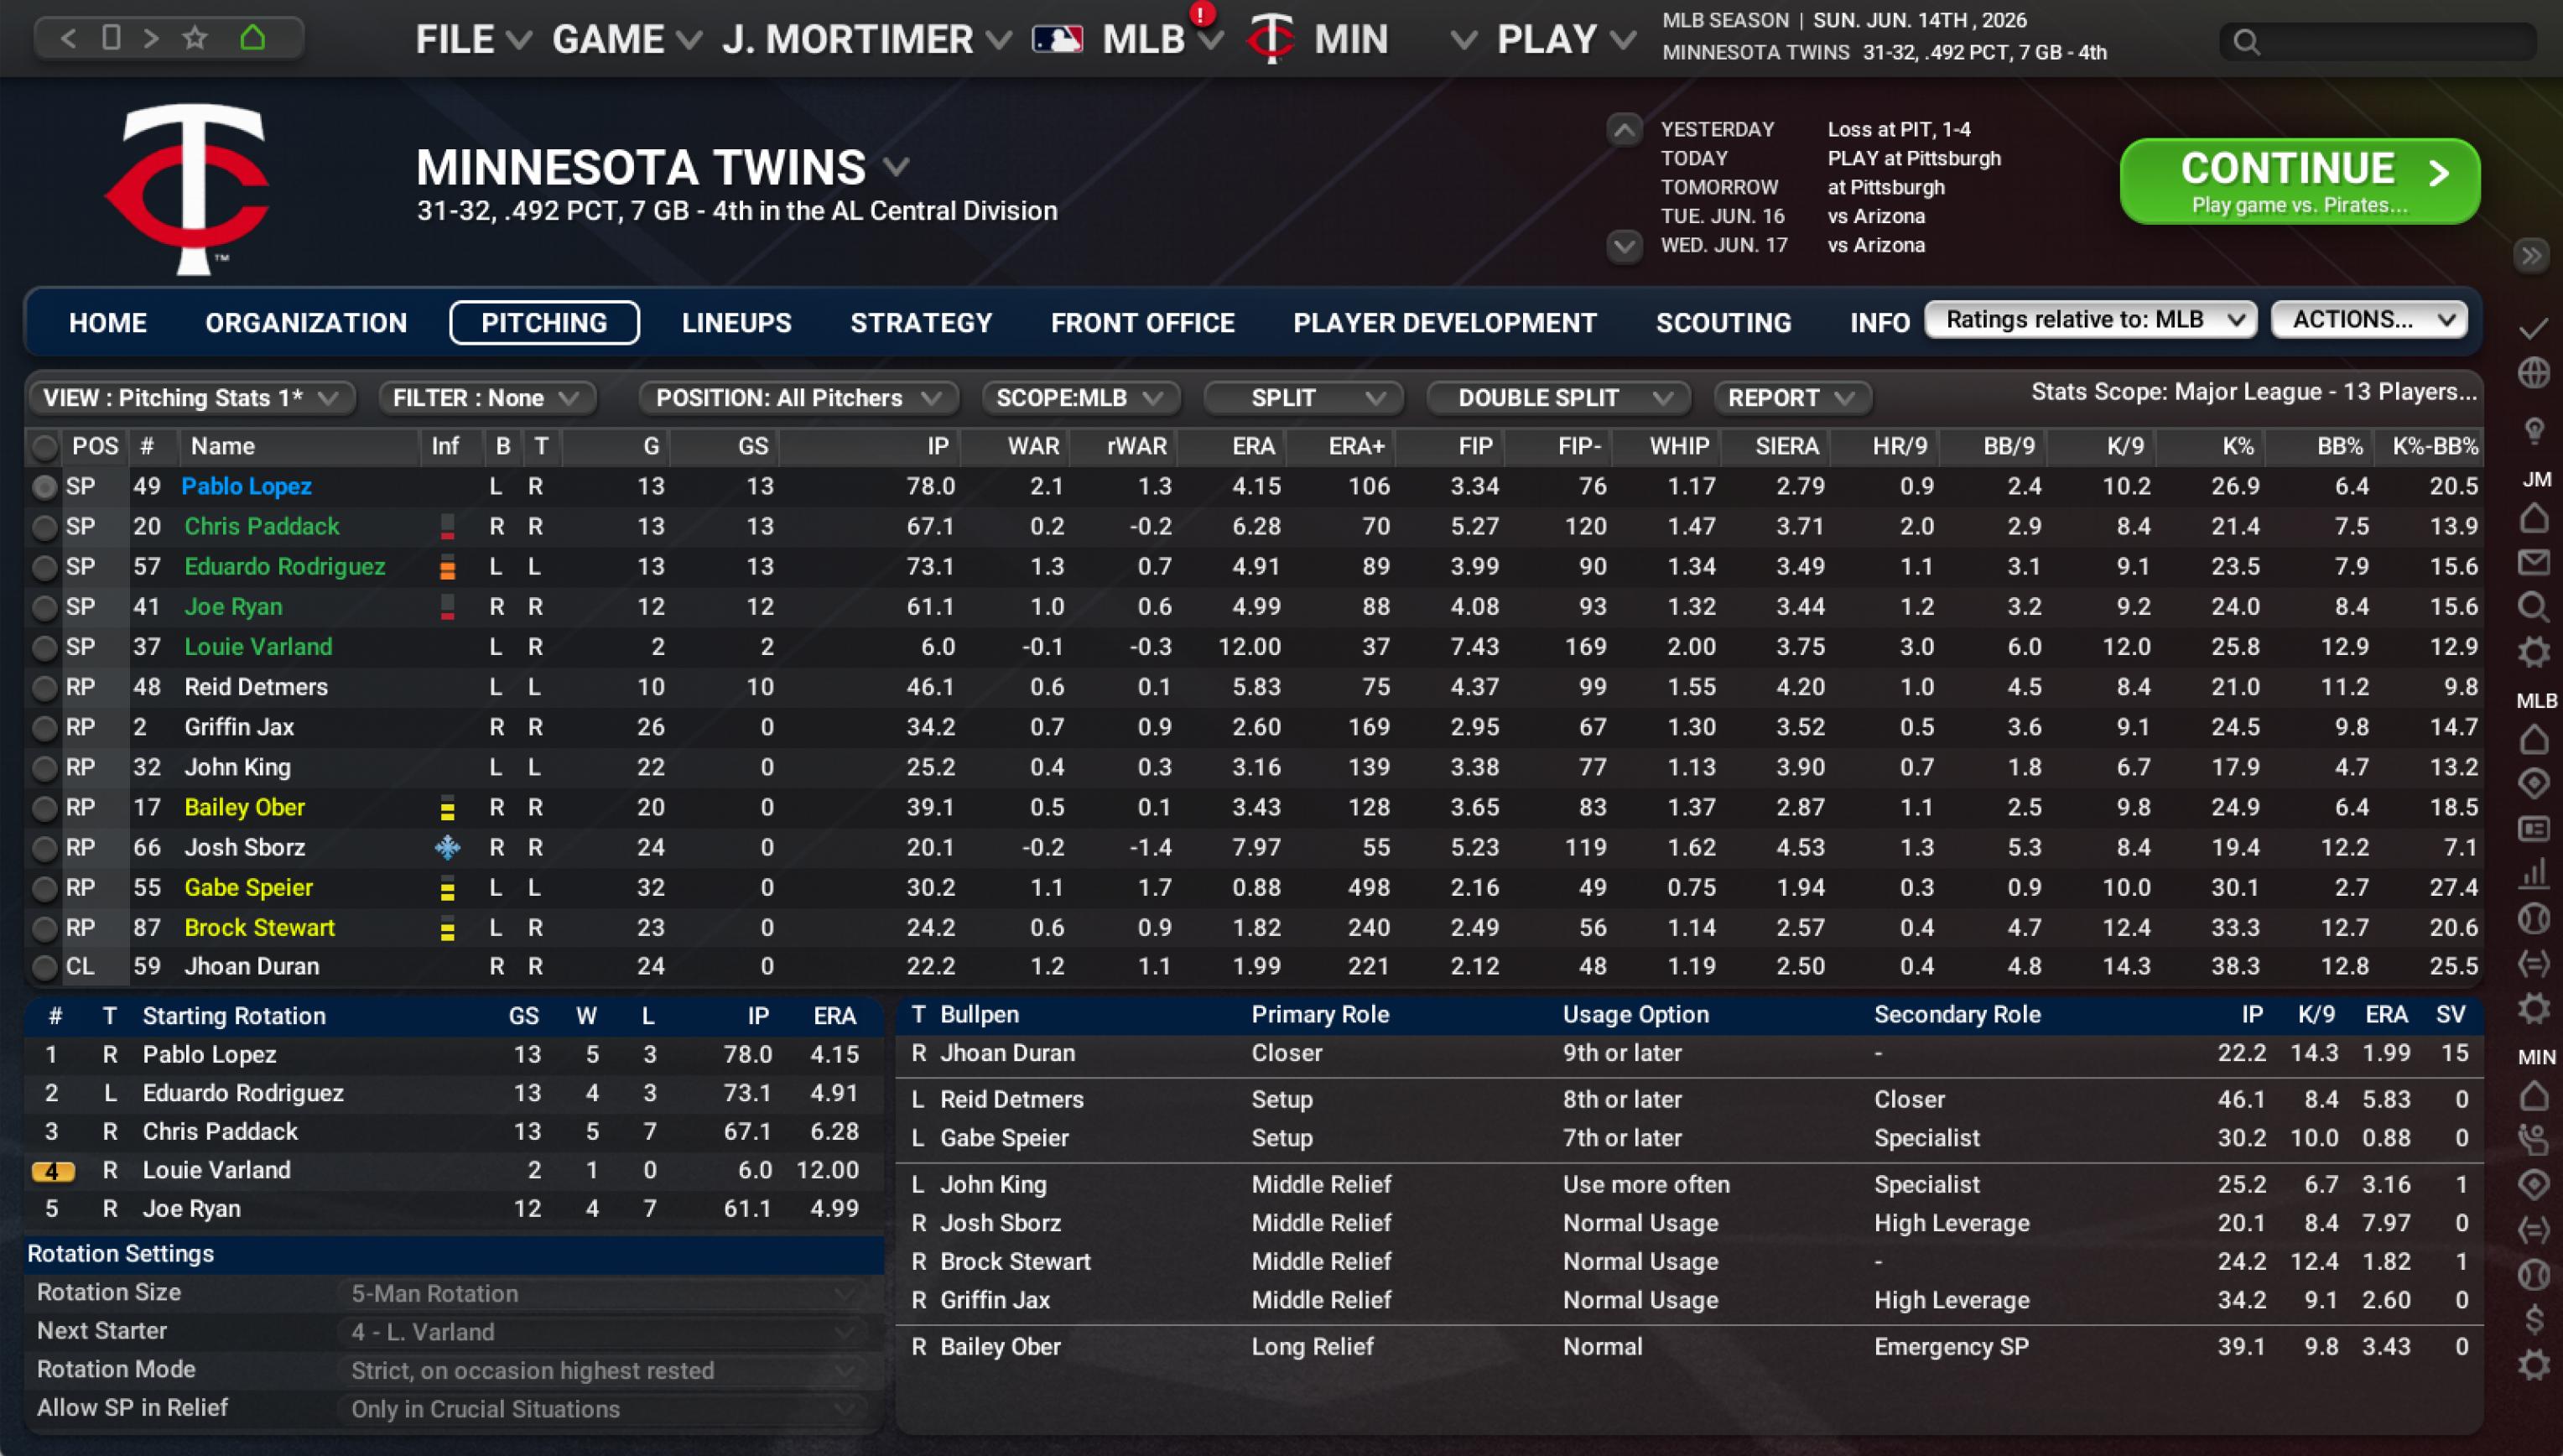Viewport: 2563px width, 1456px height.
Task: Select the radio button for Chris Paddack row
Action: (x=44, y=527)
